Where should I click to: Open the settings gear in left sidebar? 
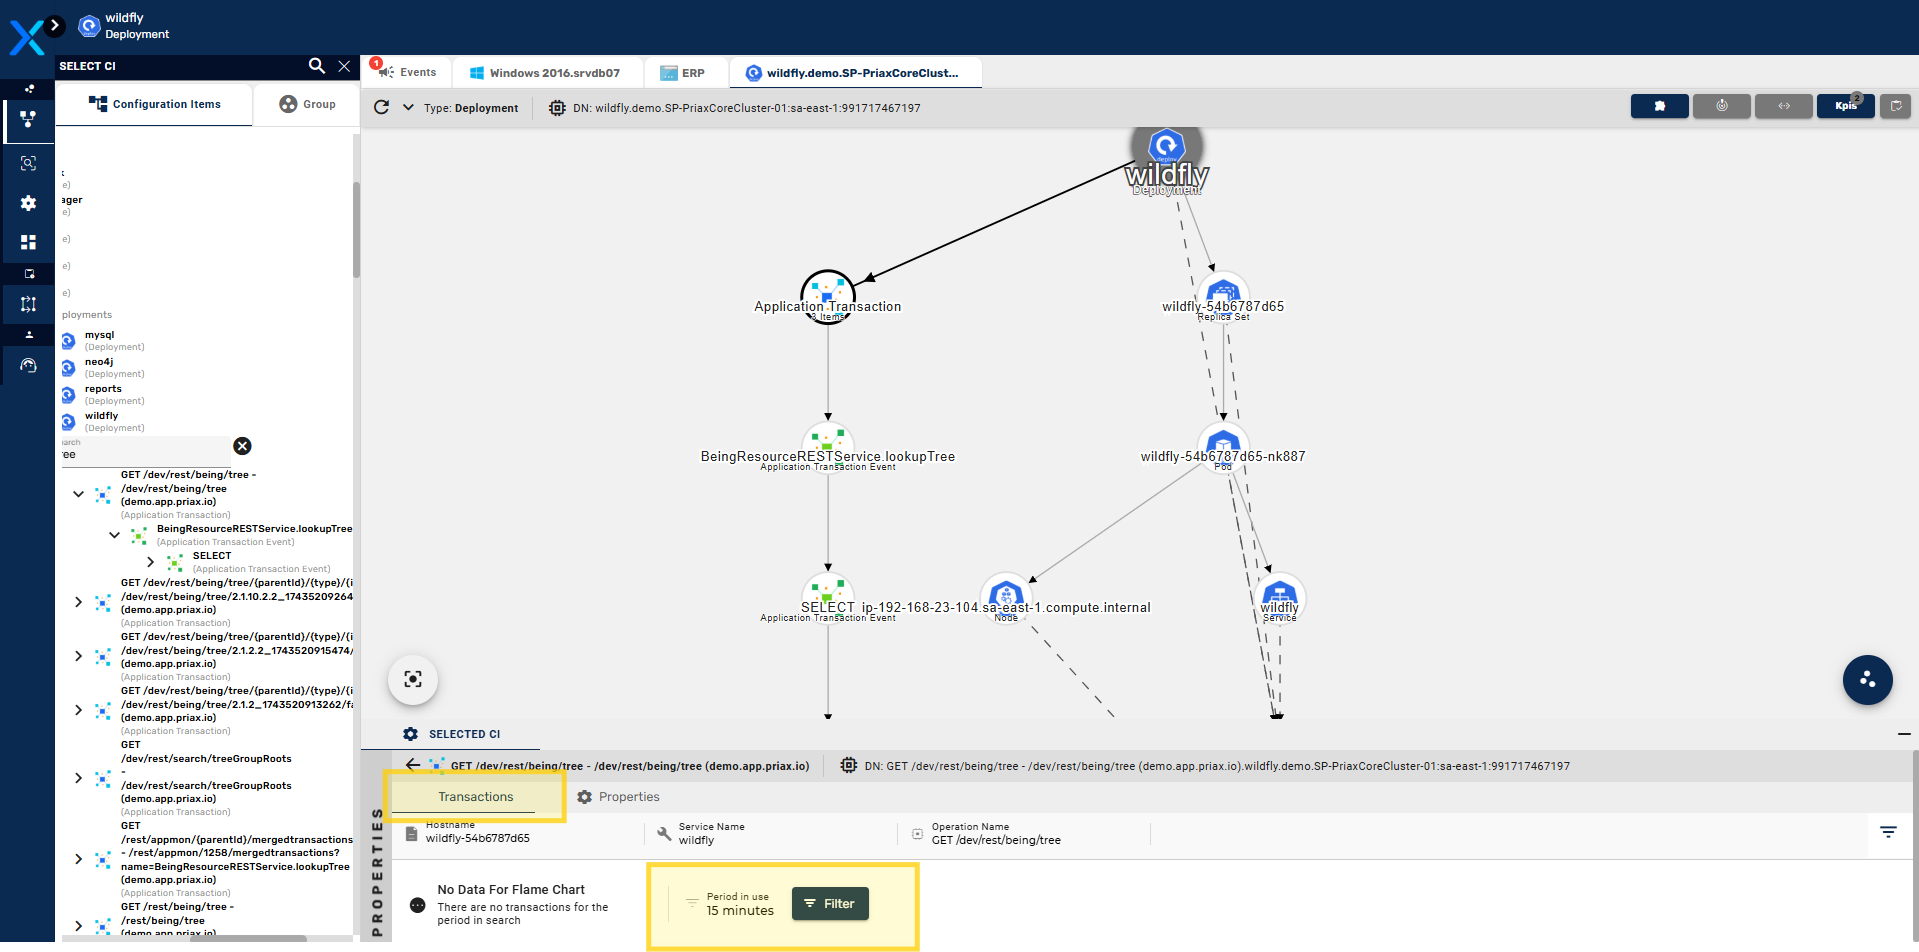(28, 203)
